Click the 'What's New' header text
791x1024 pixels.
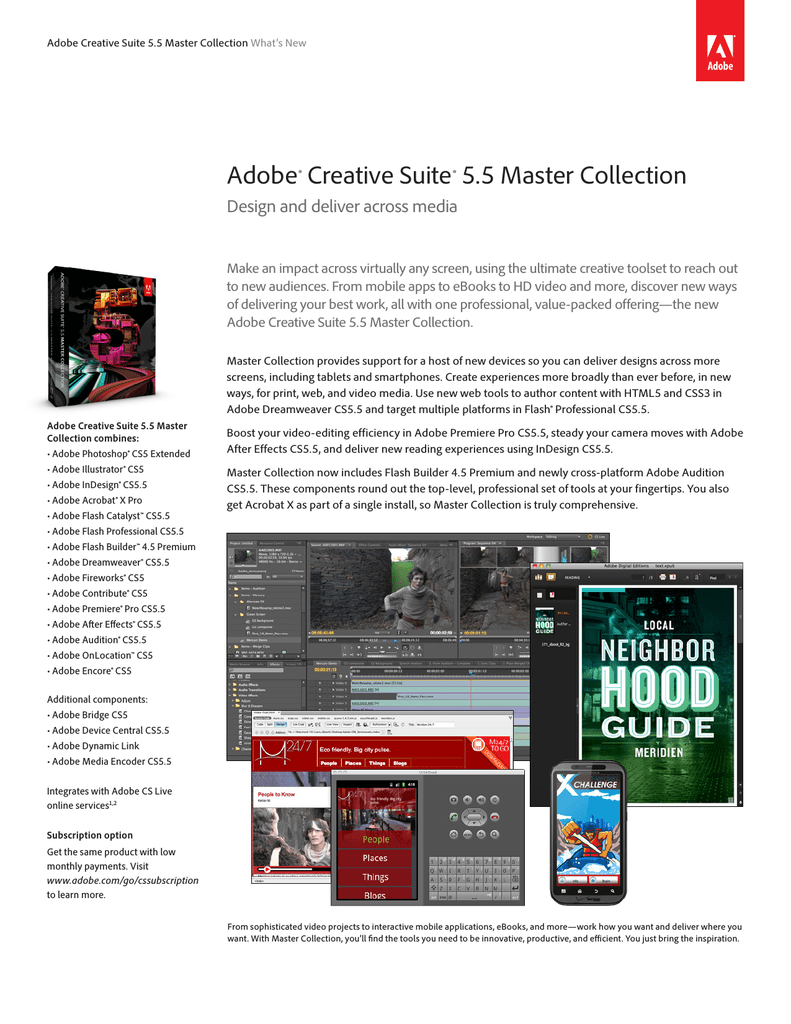click(x=278, y=43)
